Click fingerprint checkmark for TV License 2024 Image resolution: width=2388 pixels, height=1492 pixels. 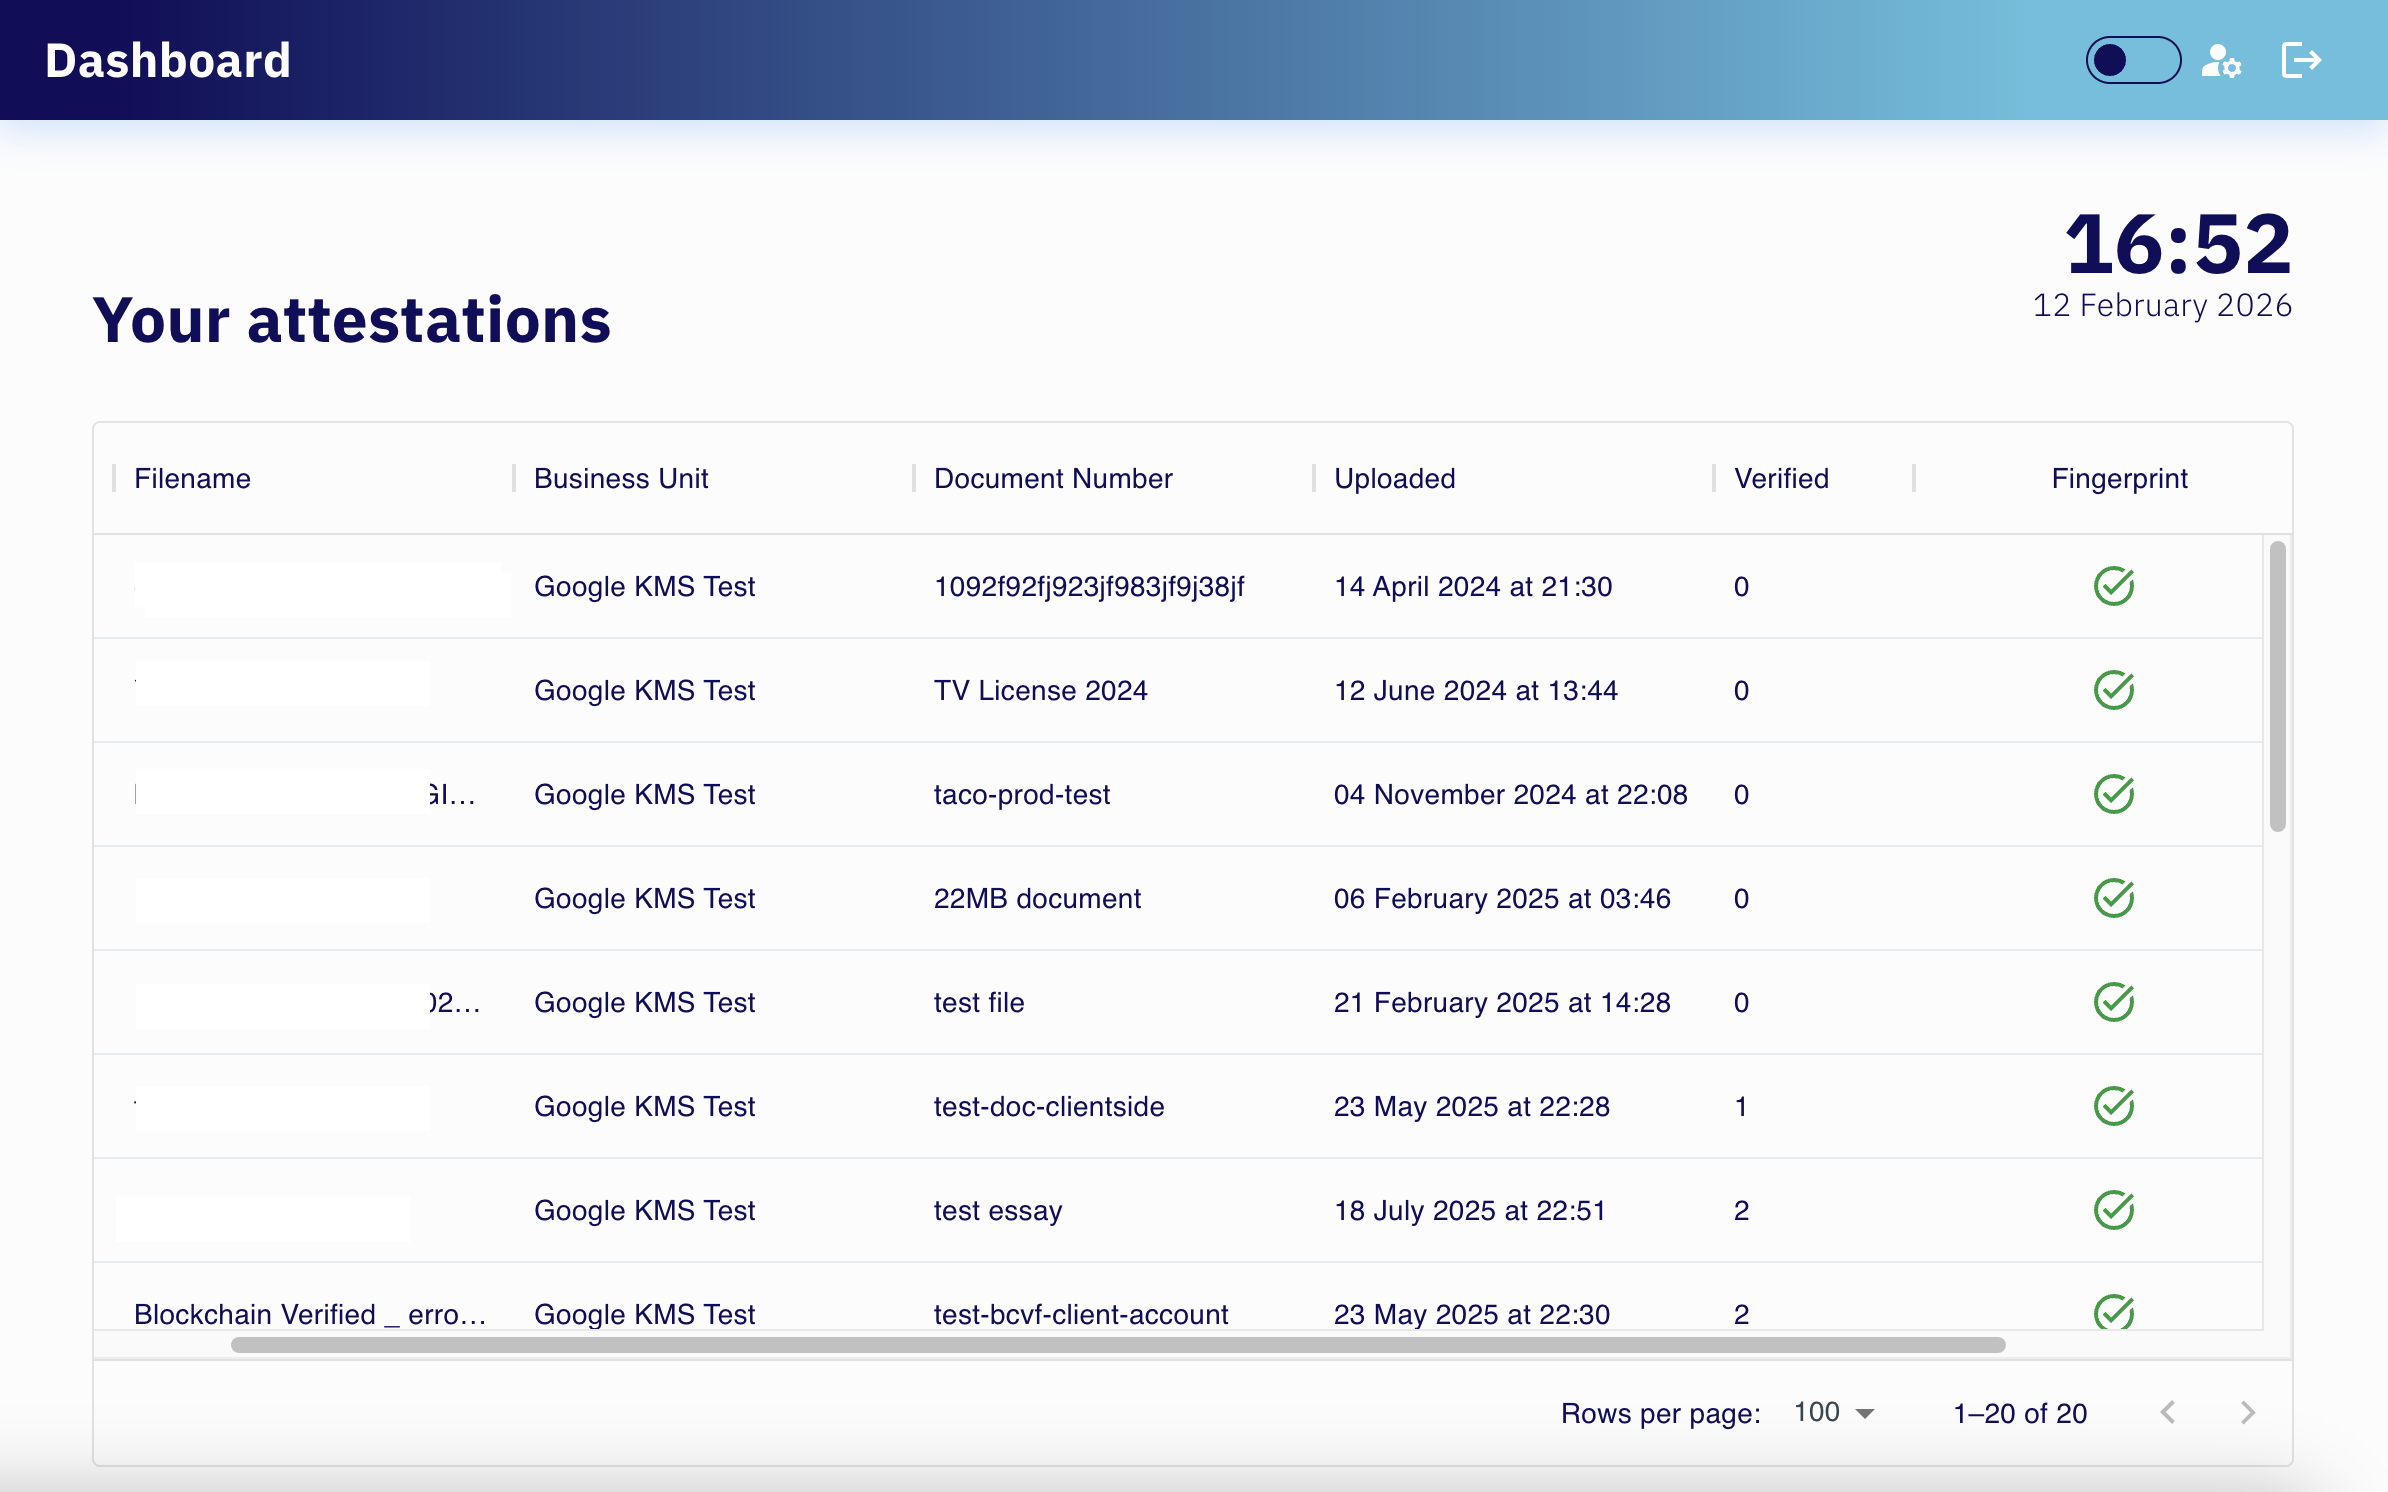(2113, 690)
